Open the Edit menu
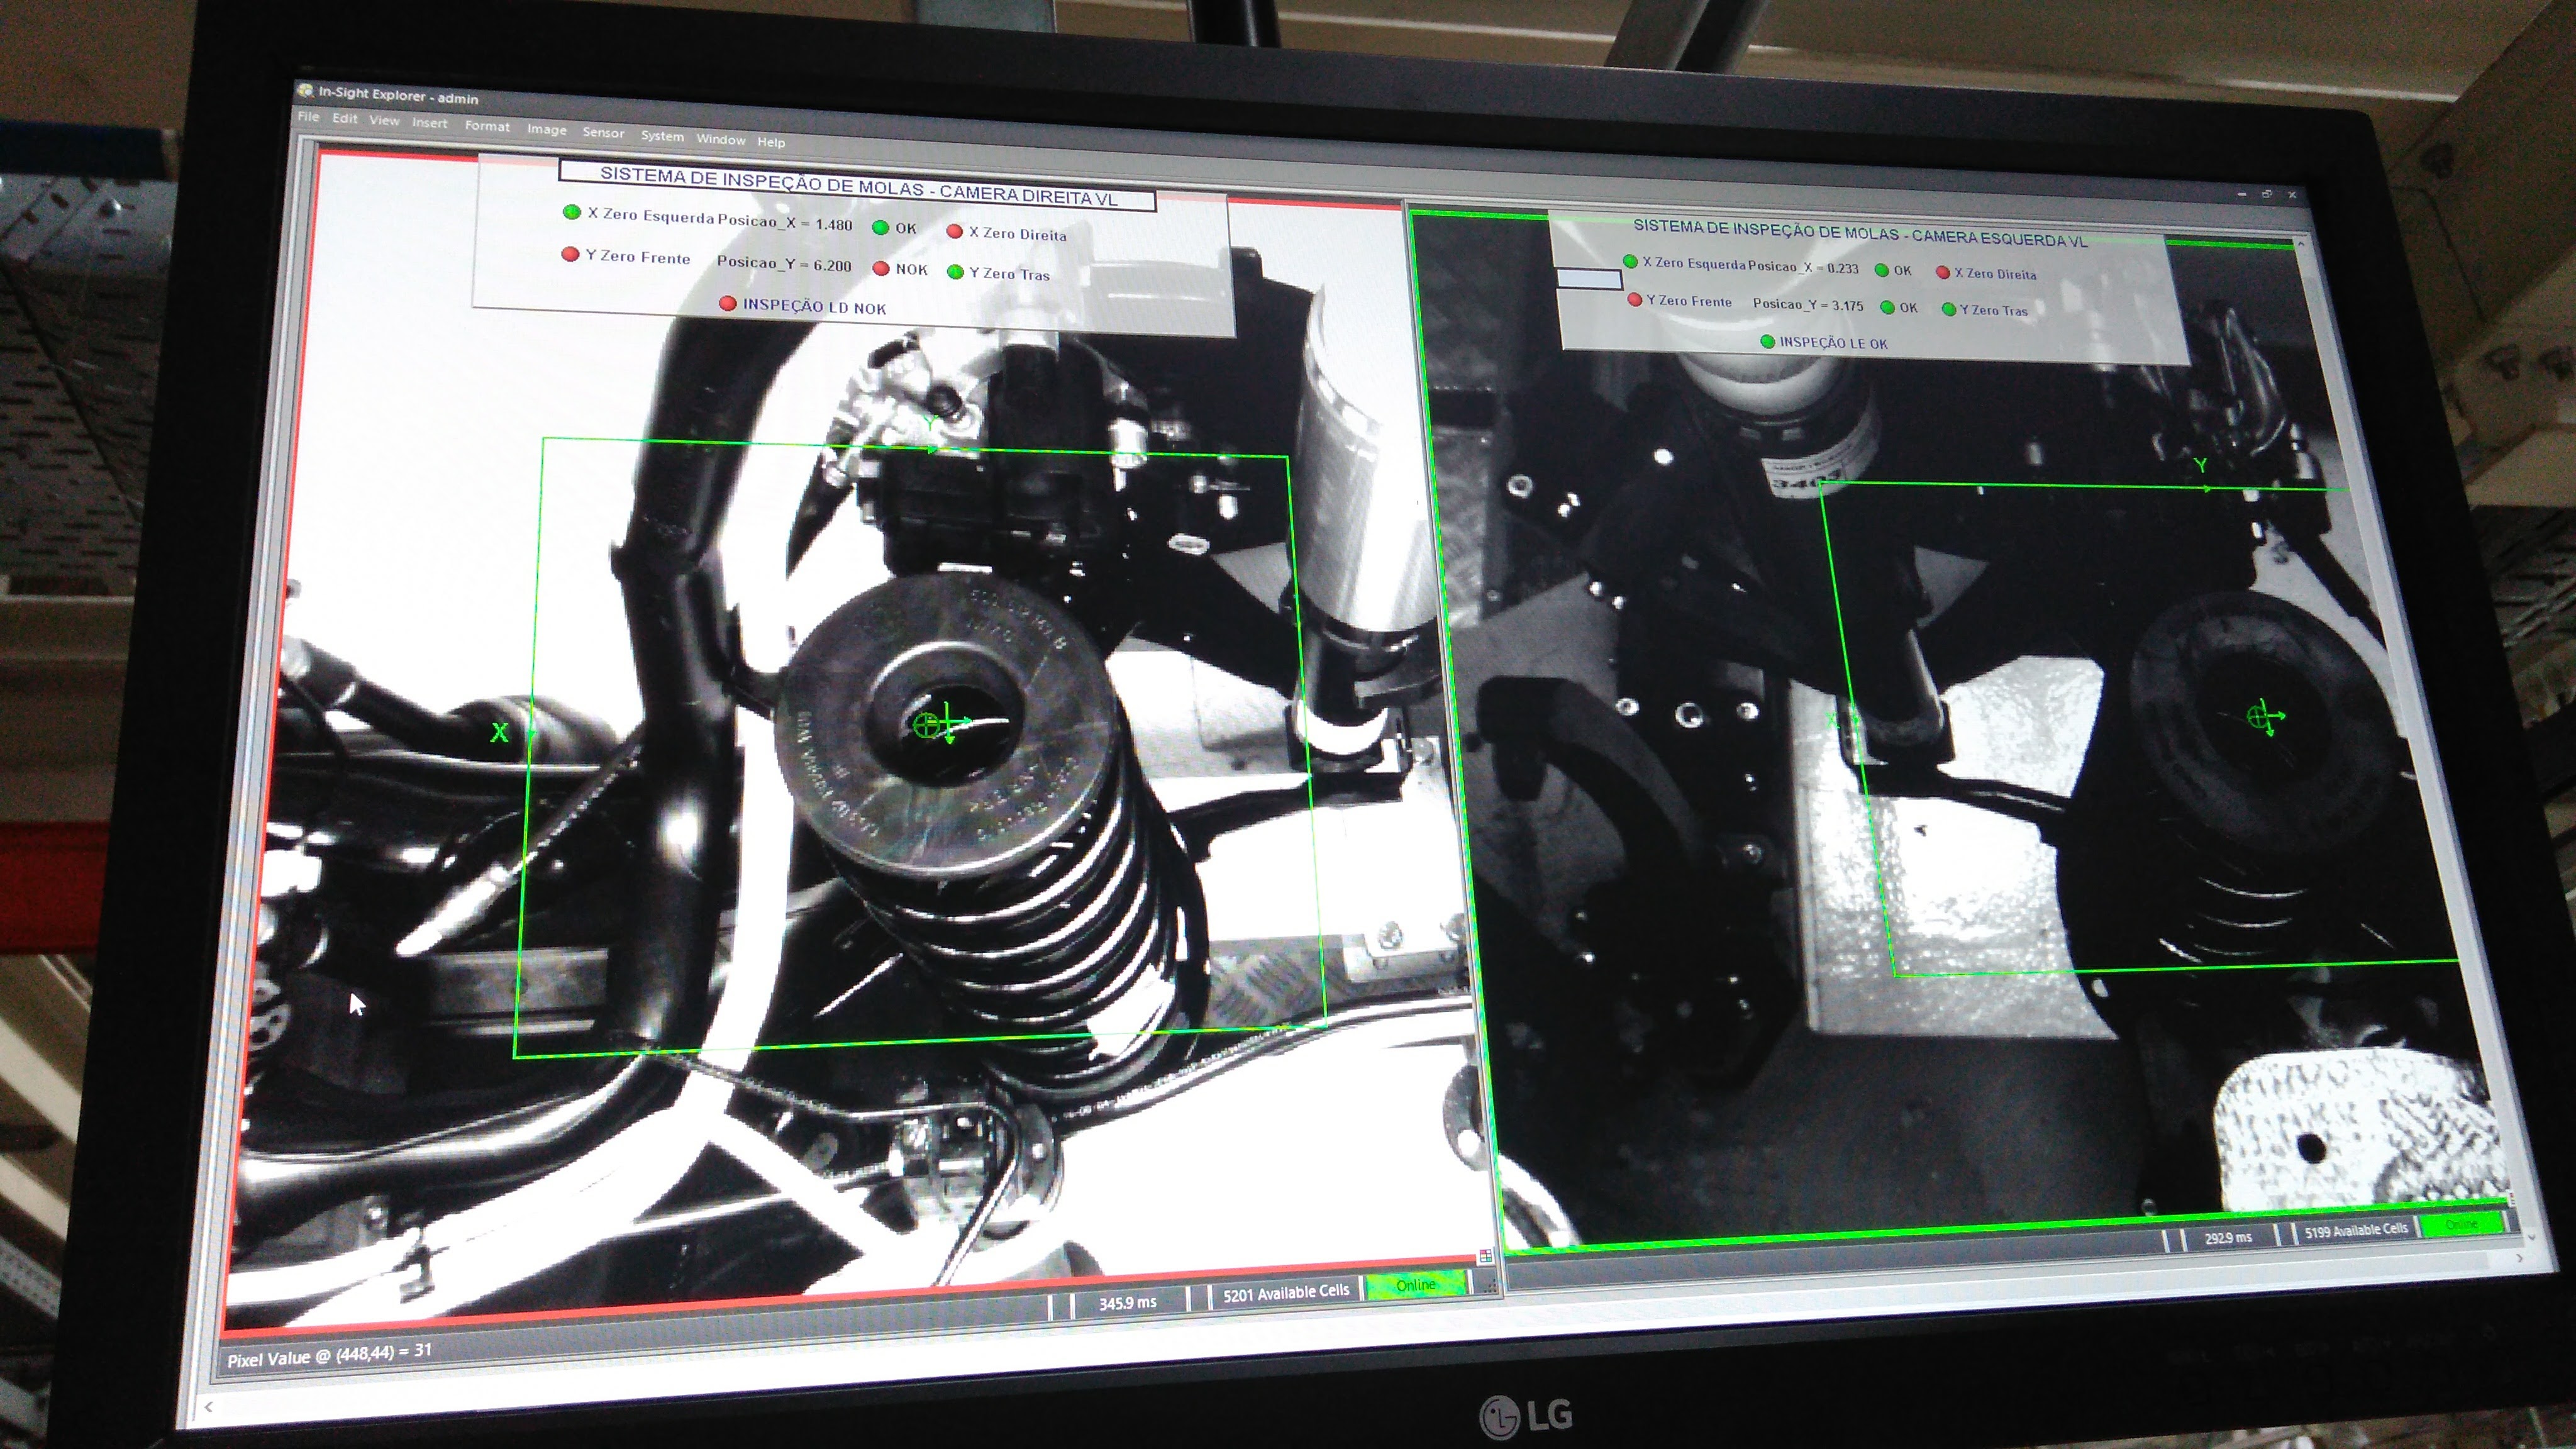 click(345, 118)
